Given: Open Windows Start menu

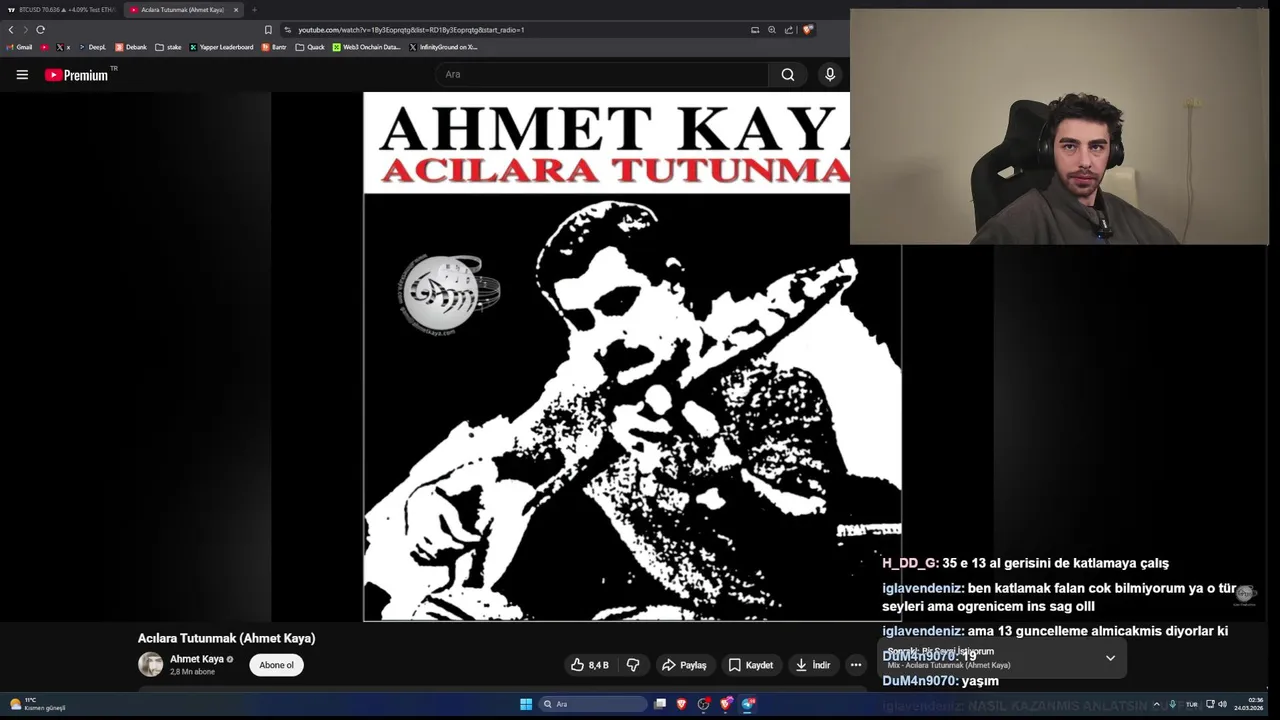Looking at the screenshot, I should click(x=526, y=704).
